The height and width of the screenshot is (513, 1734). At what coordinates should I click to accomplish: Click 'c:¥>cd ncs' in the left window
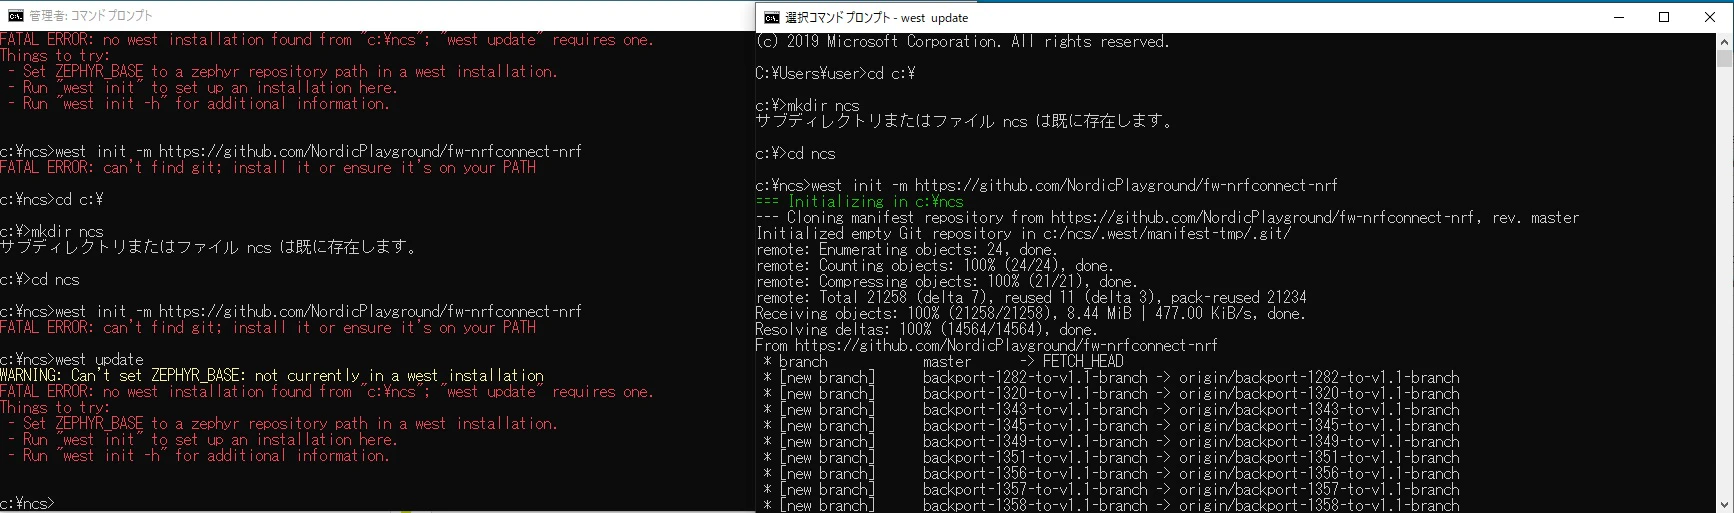pos(40,279)
